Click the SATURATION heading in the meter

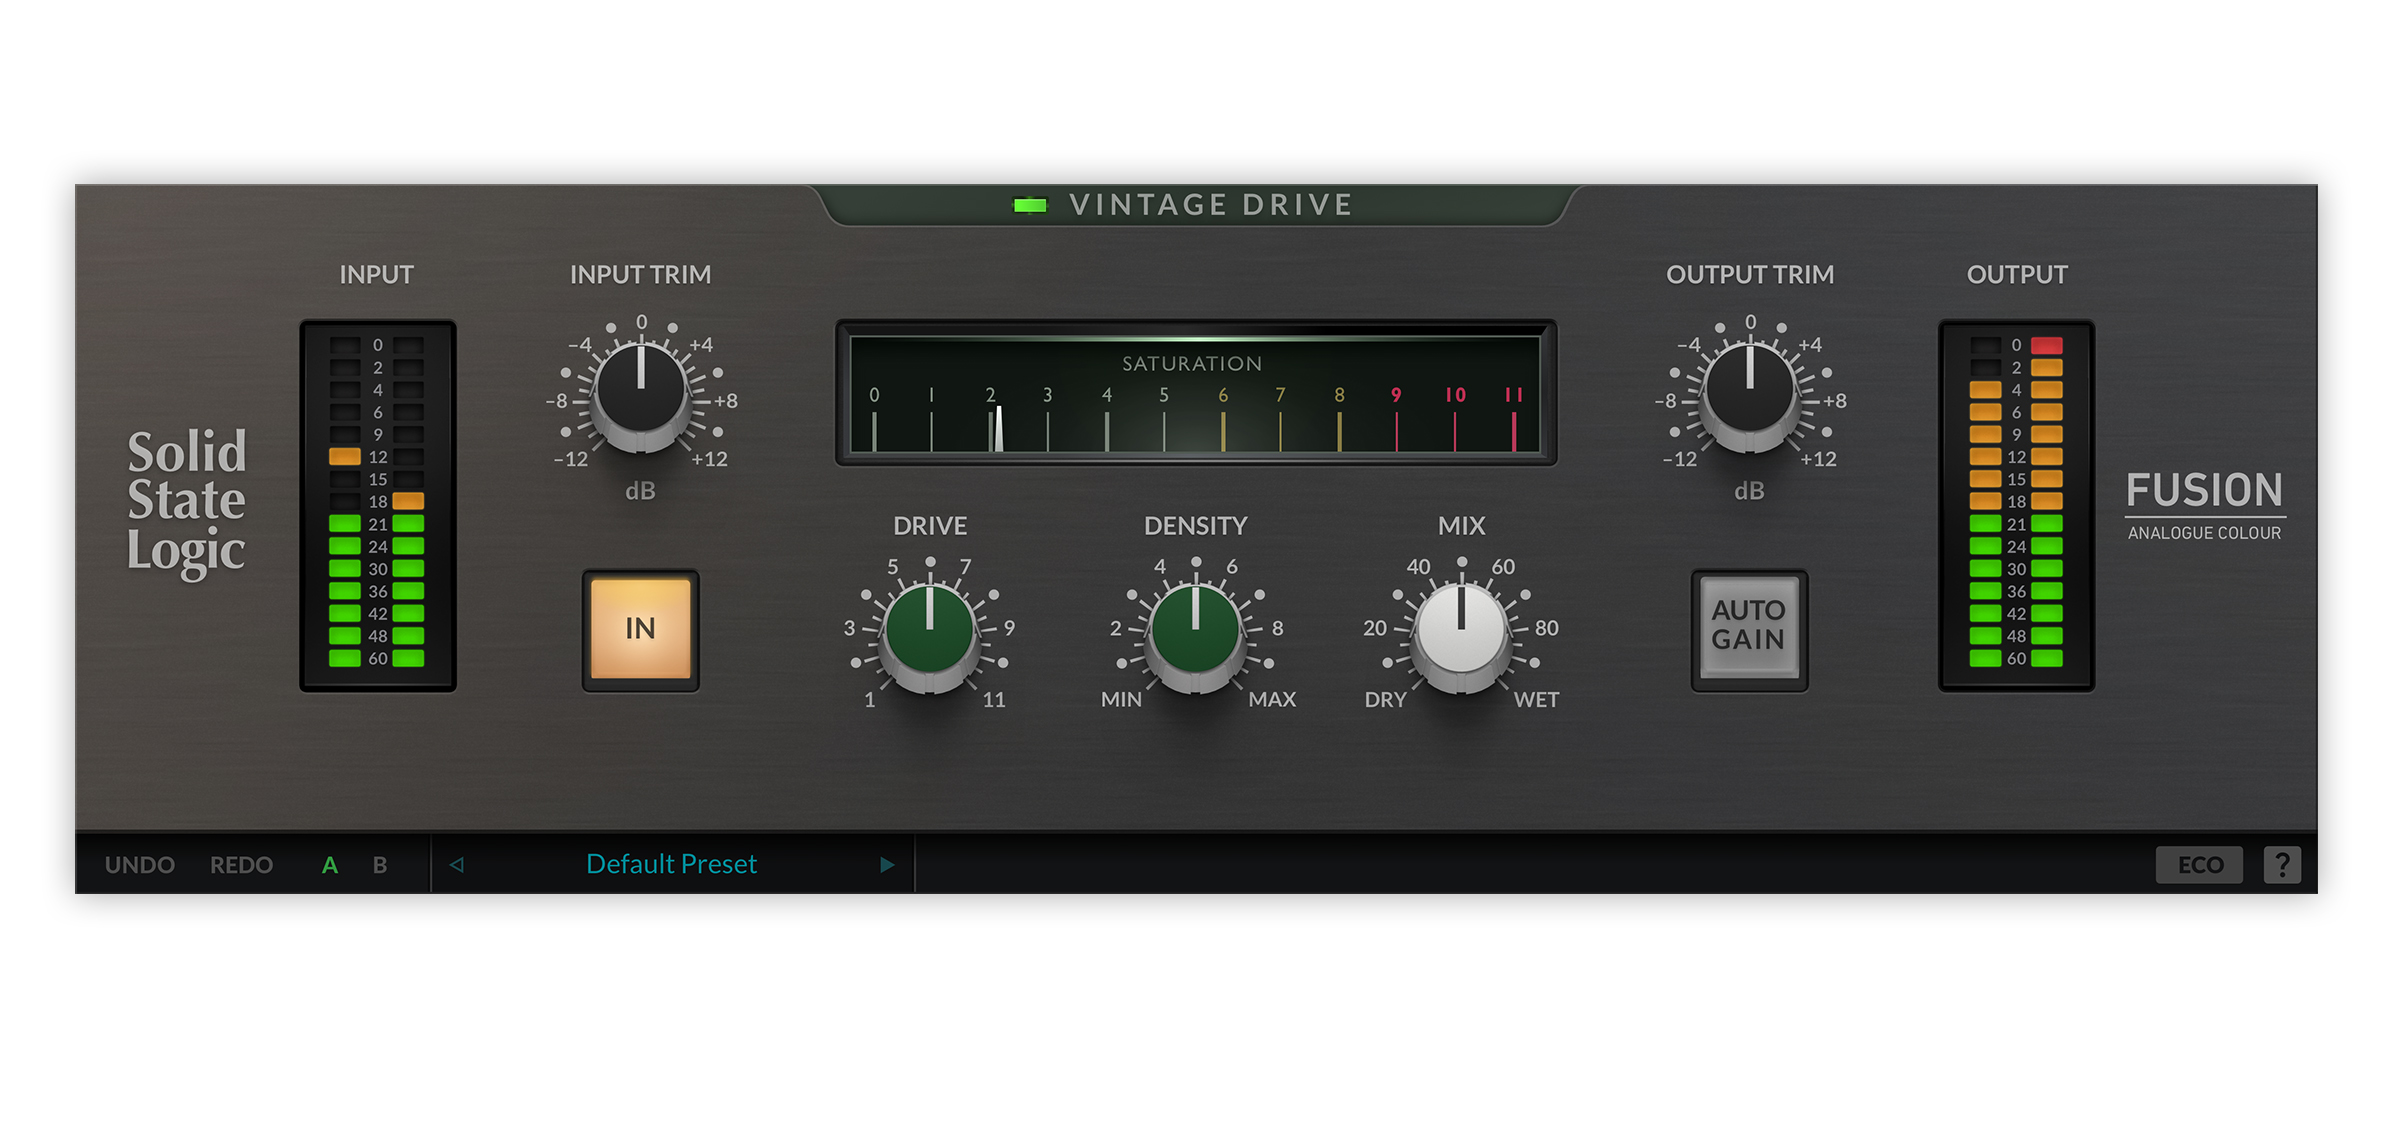[1192, 364]
